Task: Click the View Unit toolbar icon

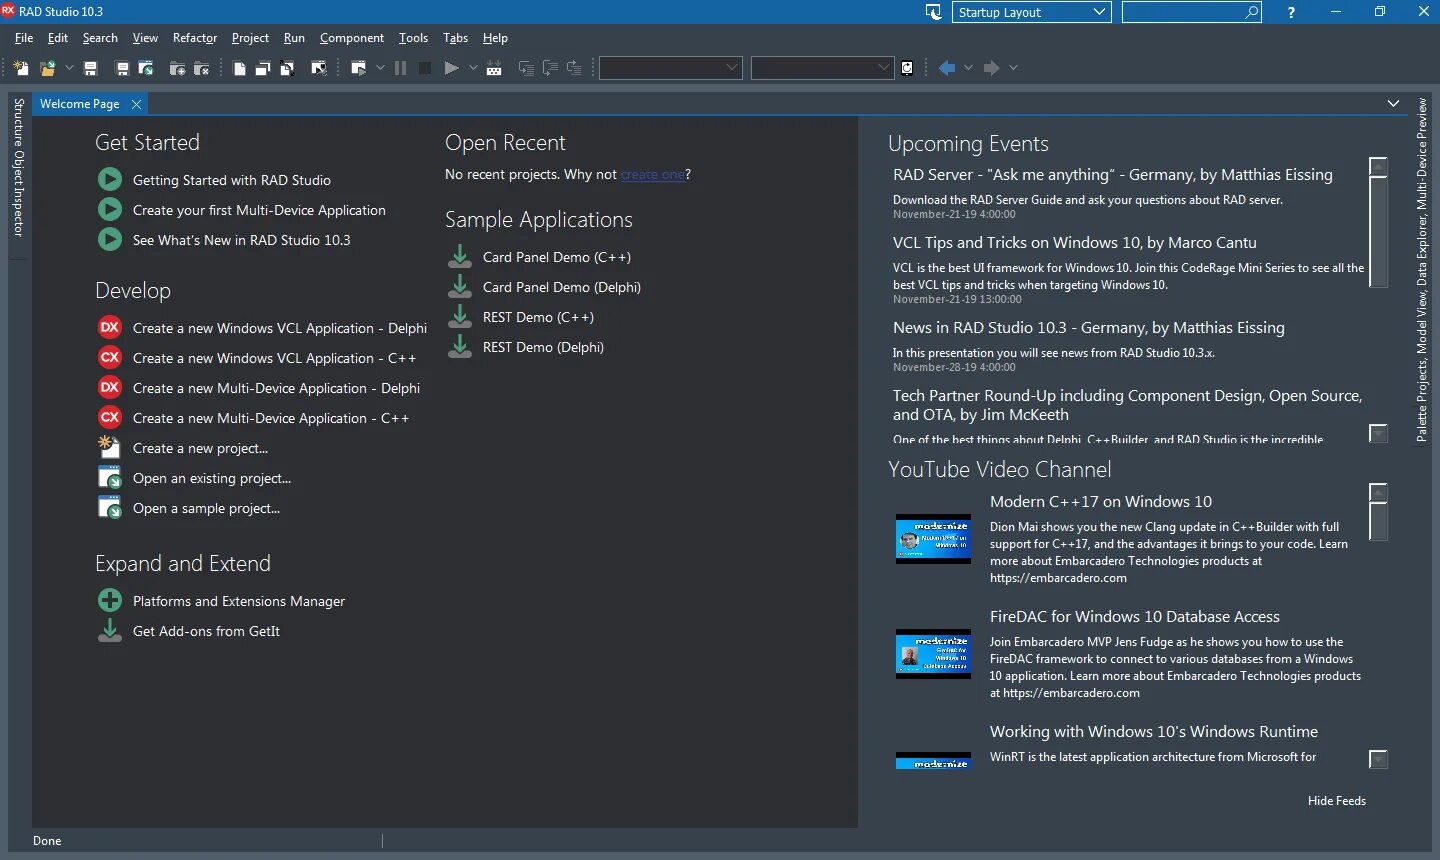Action: (x=240, y=68)
